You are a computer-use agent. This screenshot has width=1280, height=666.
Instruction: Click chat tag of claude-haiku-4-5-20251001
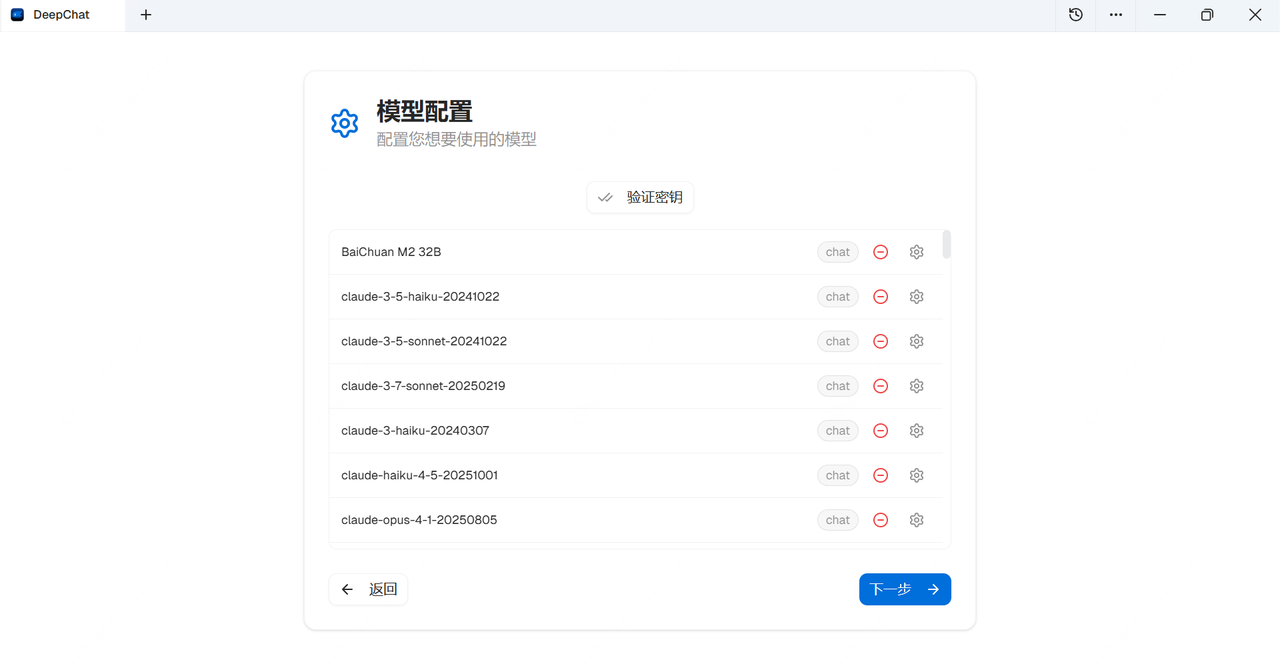838,475
